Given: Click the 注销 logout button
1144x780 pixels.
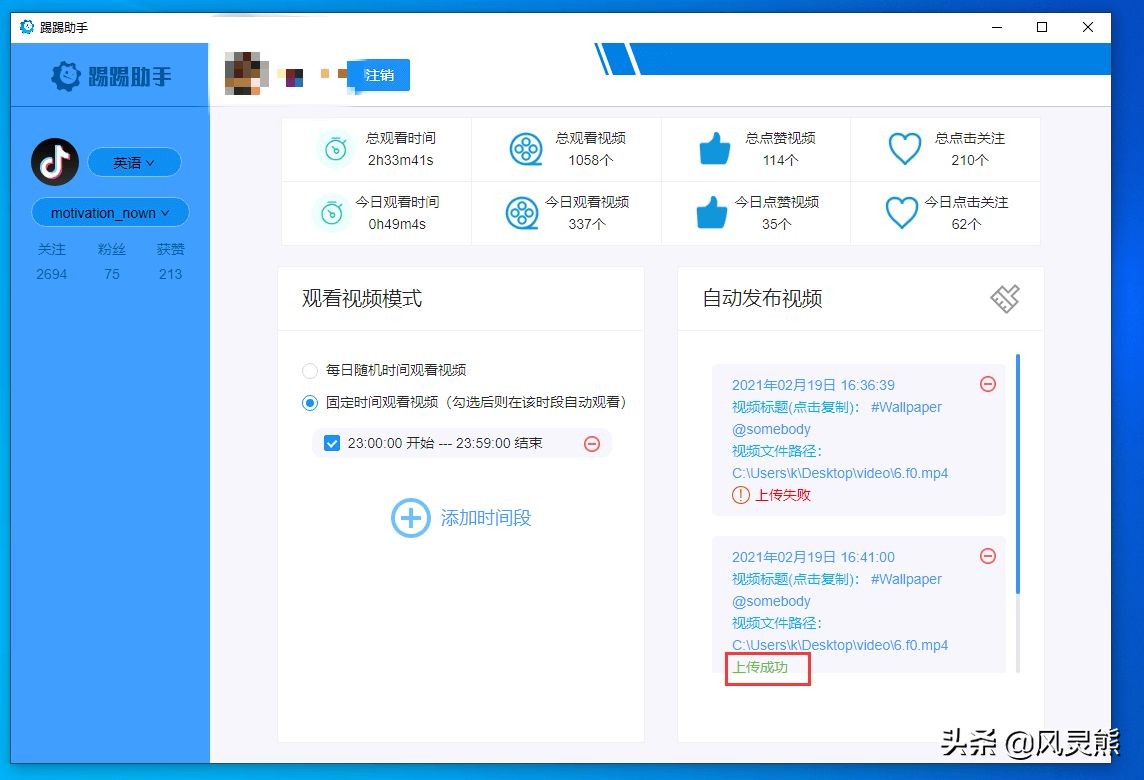Looking at the screenshot, I should tap(378, 74).
